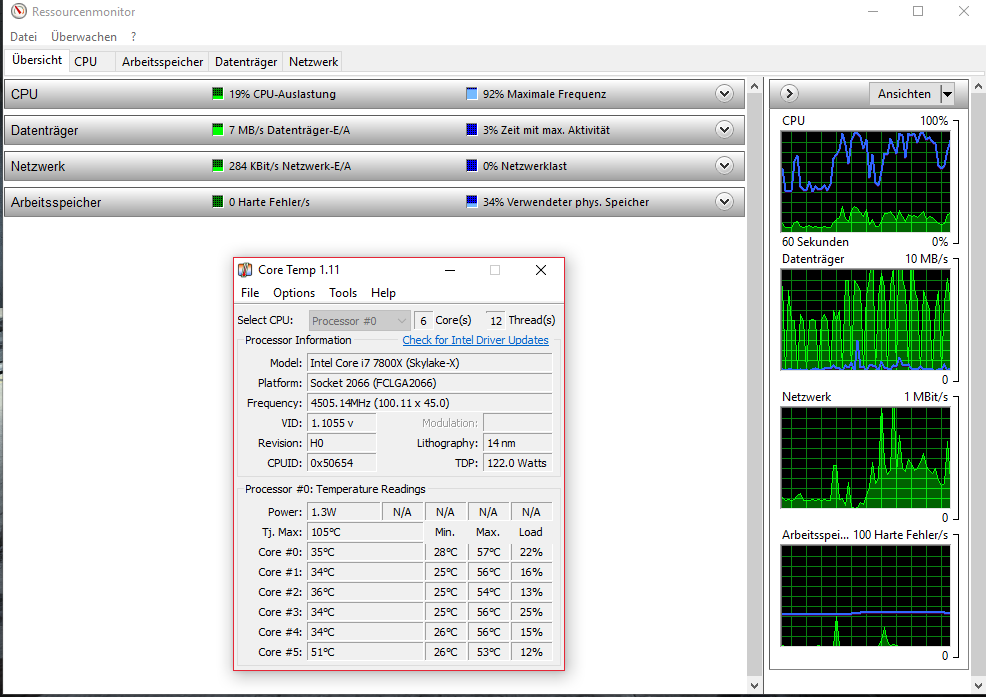Open the Help menu in Core Temp
The image size is (986, 697).
point(383,293)
